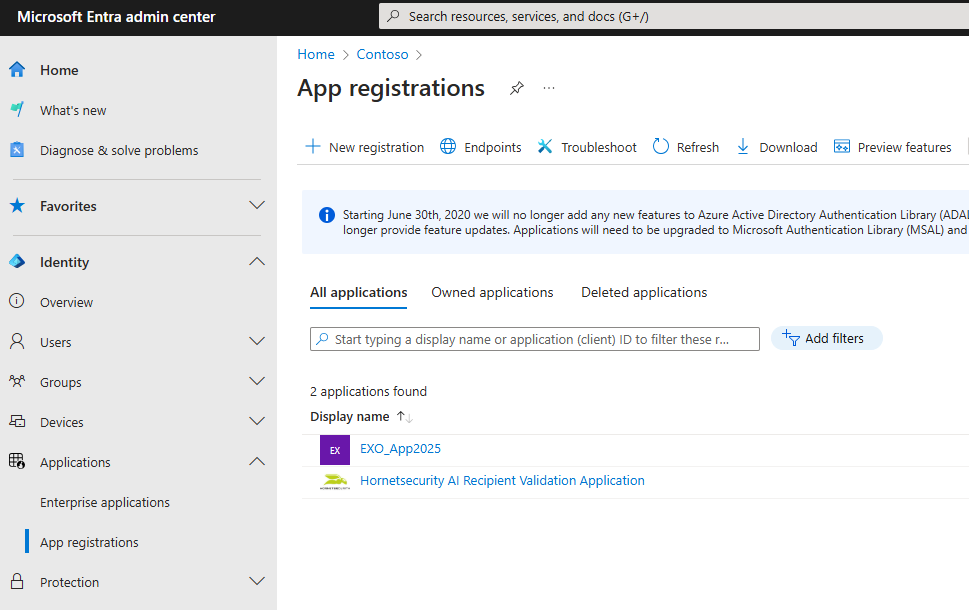Screen dimensions: 969x610
Task: Click the Display name column header
Action: [x=350, y=417]
